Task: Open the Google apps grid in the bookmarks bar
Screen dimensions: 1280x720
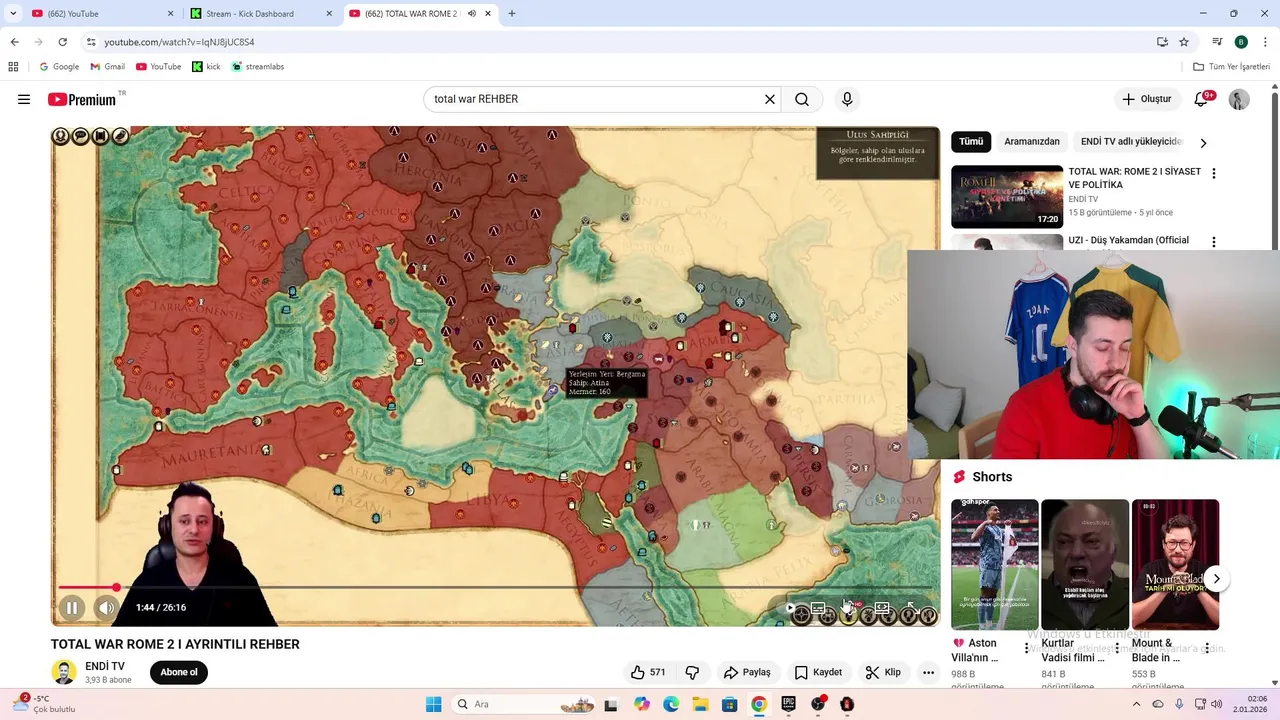Action: point(13,67)
